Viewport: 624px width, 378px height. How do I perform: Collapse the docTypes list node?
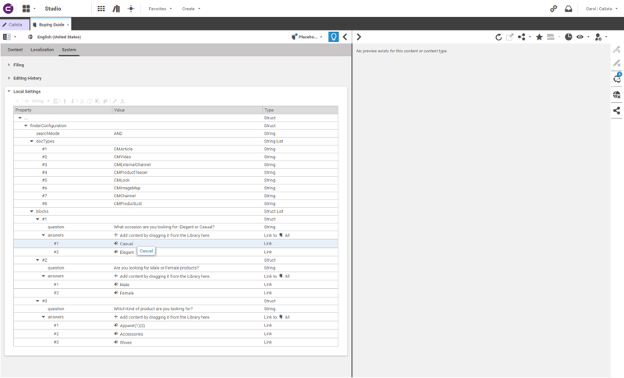click(x=32, y=141)
